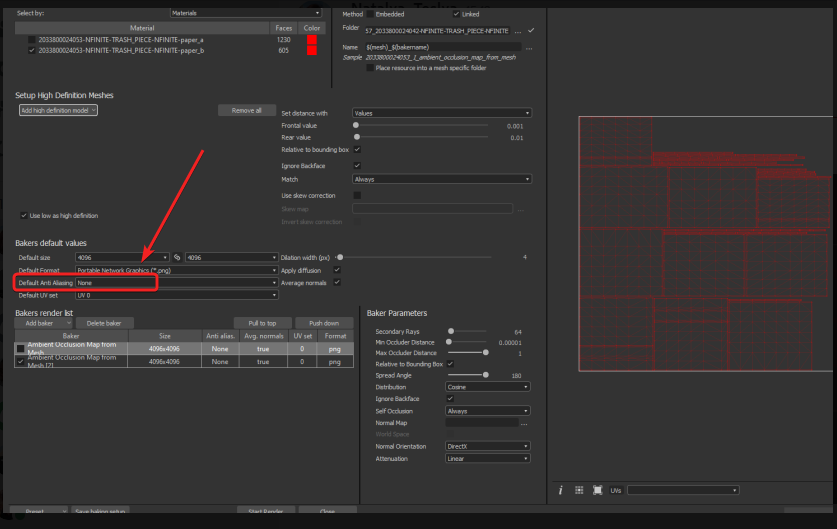Viewport: 837px width, 529px height.
Task: Open the Self Occlusion dropdown
Action: 487,411
